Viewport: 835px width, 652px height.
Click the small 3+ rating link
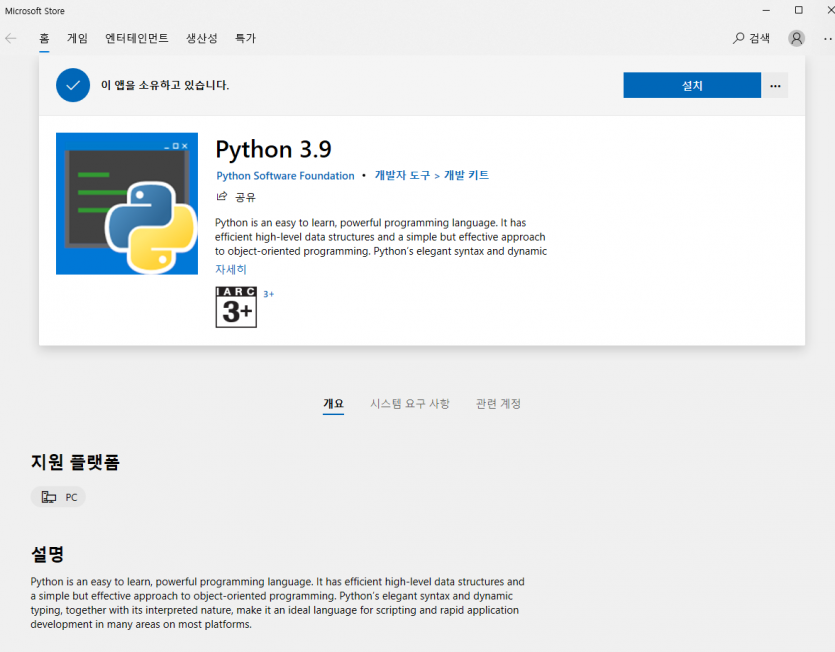tap(268, 294)
